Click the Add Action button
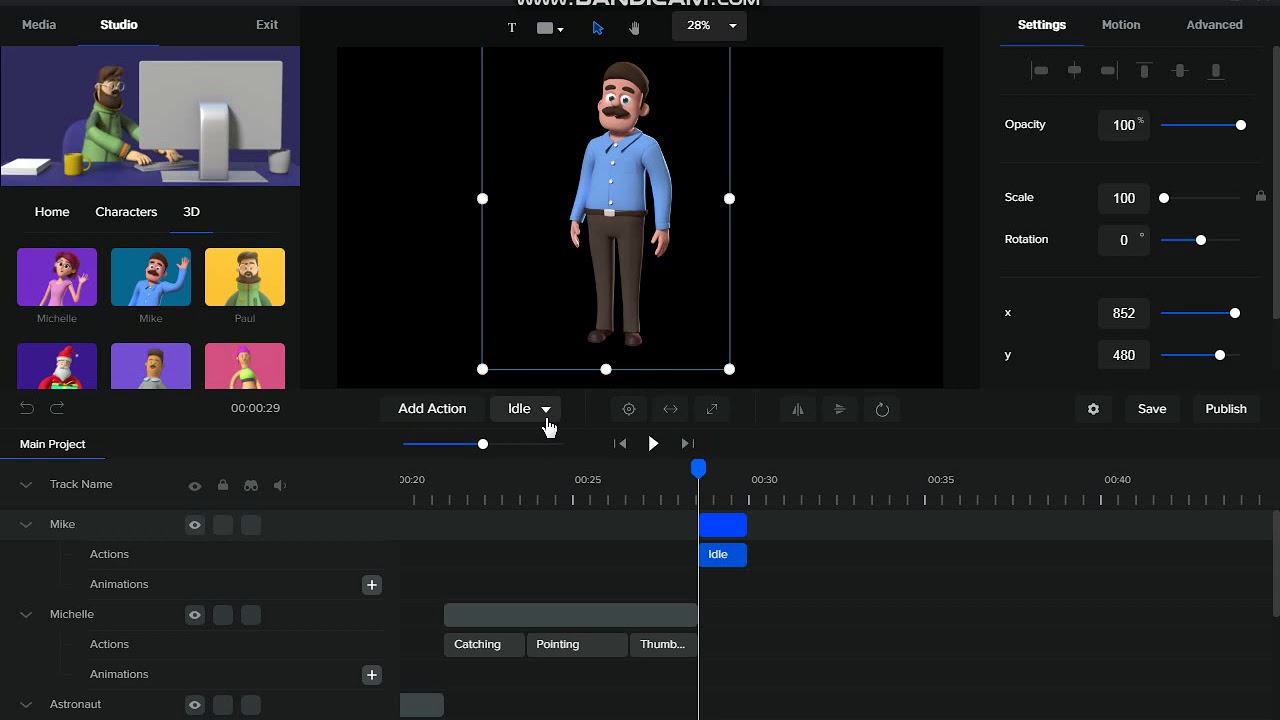 pos(432,409)
